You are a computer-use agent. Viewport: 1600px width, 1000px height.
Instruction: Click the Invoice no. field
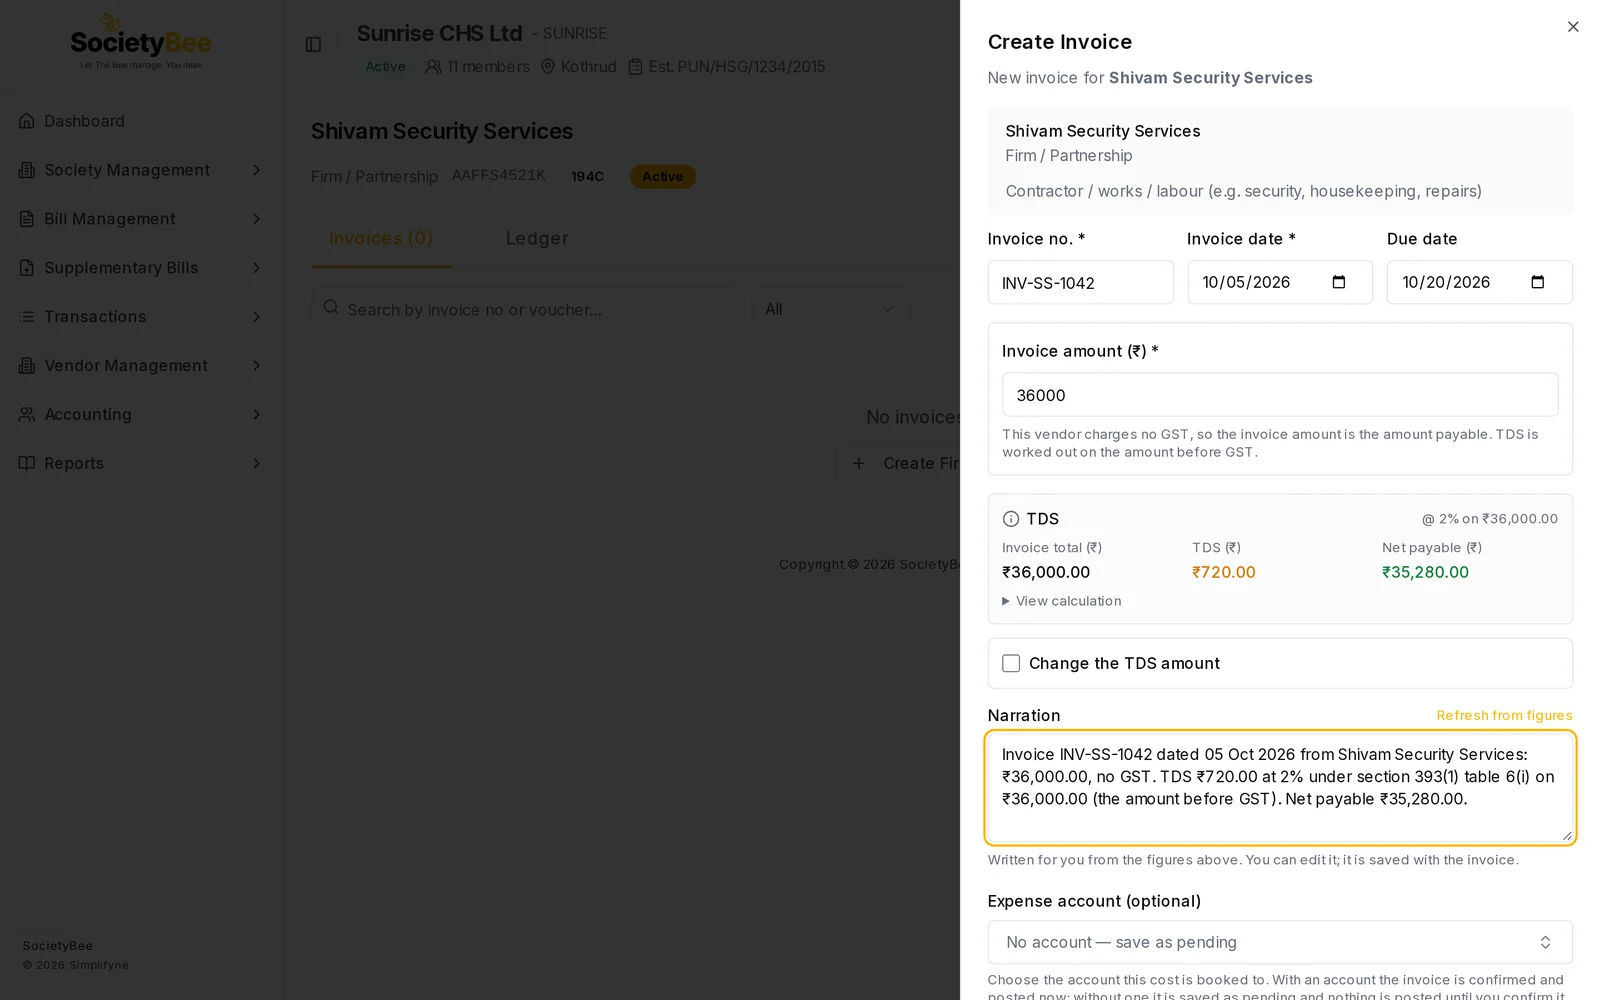[1080, 283]
